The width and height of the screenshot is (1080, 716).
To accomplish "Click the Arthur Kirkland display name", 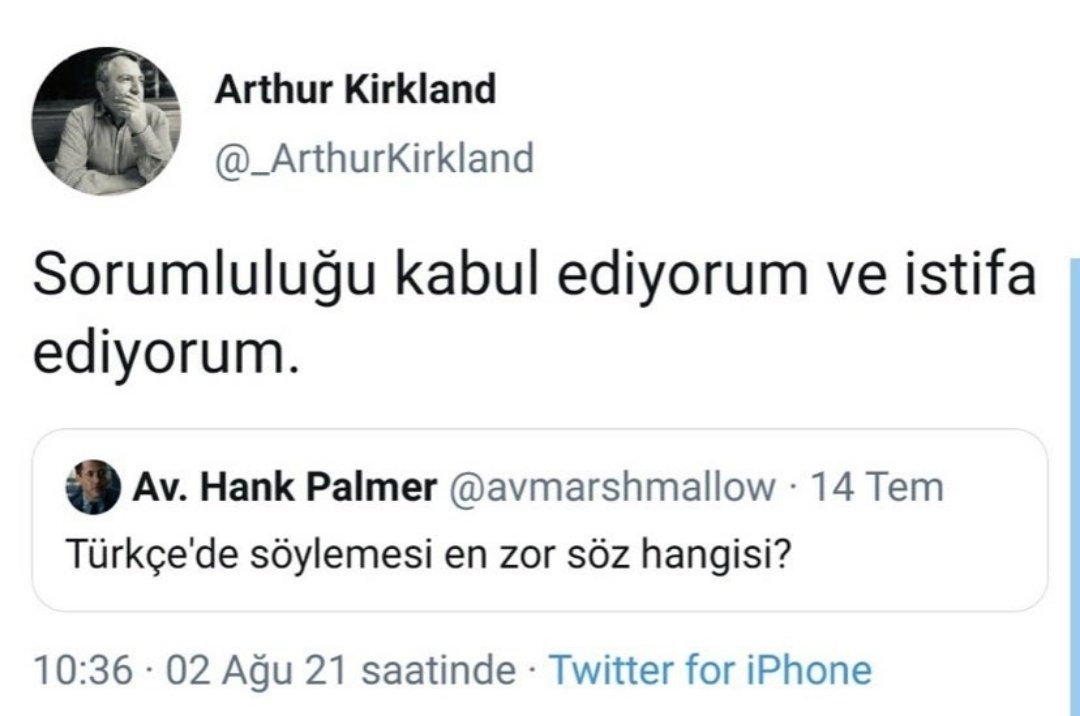I will pyautogui.click(x=355, y=90).
